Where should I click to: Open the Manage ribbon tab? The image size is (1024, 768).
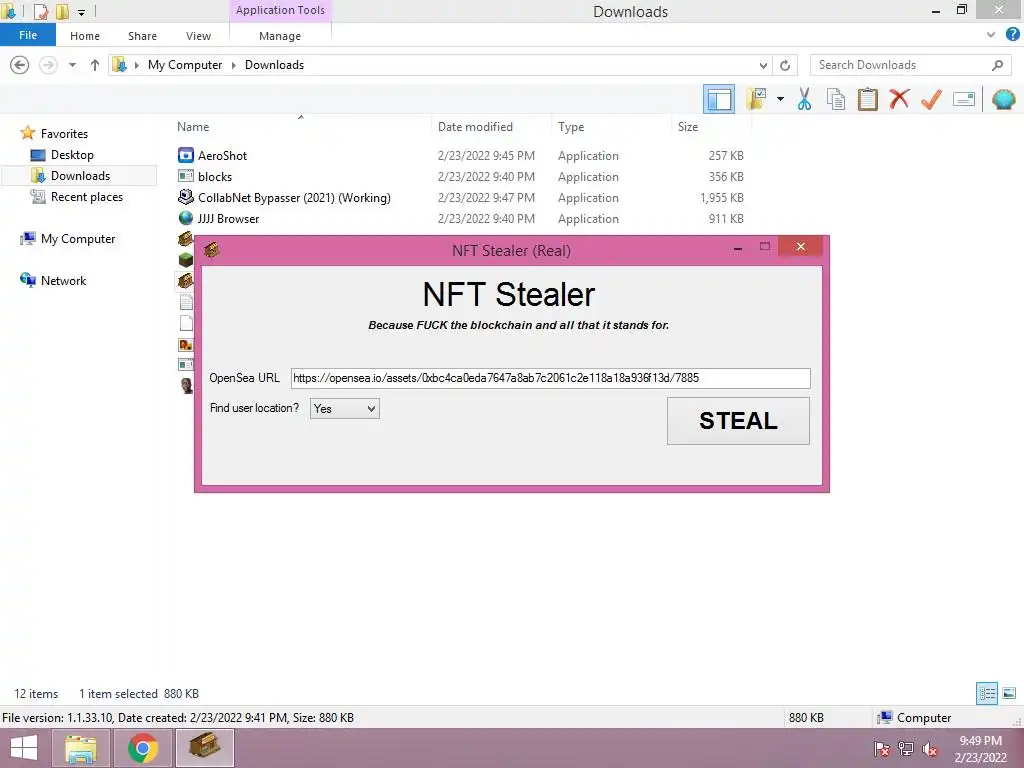280,36
